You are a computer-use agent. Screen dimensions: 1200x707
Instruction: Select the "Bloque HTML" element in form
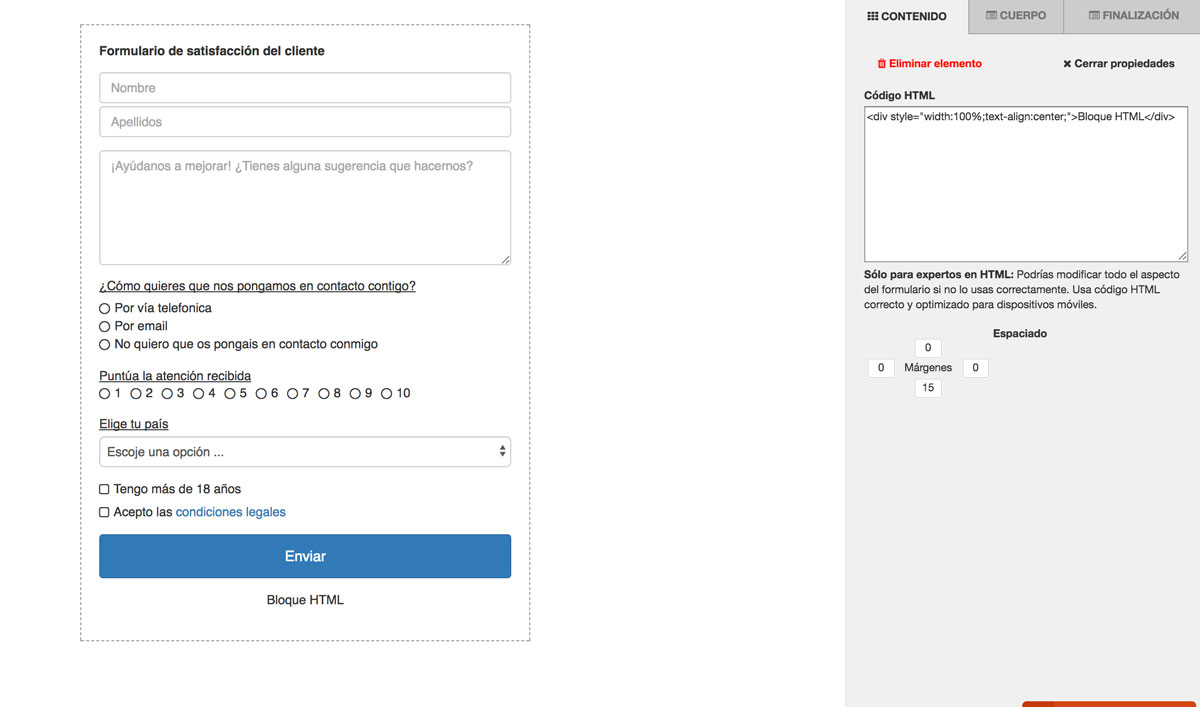pos(305,600)
